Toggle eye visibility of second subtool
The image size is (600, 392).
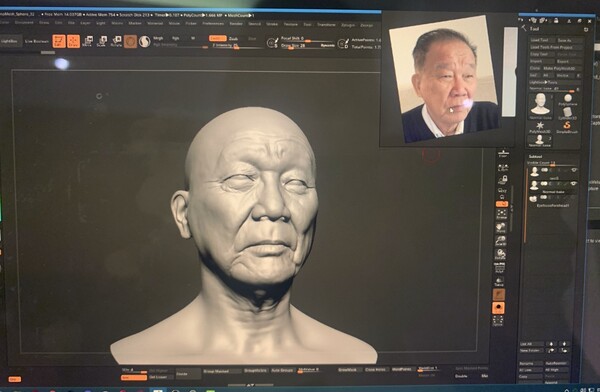574,184
